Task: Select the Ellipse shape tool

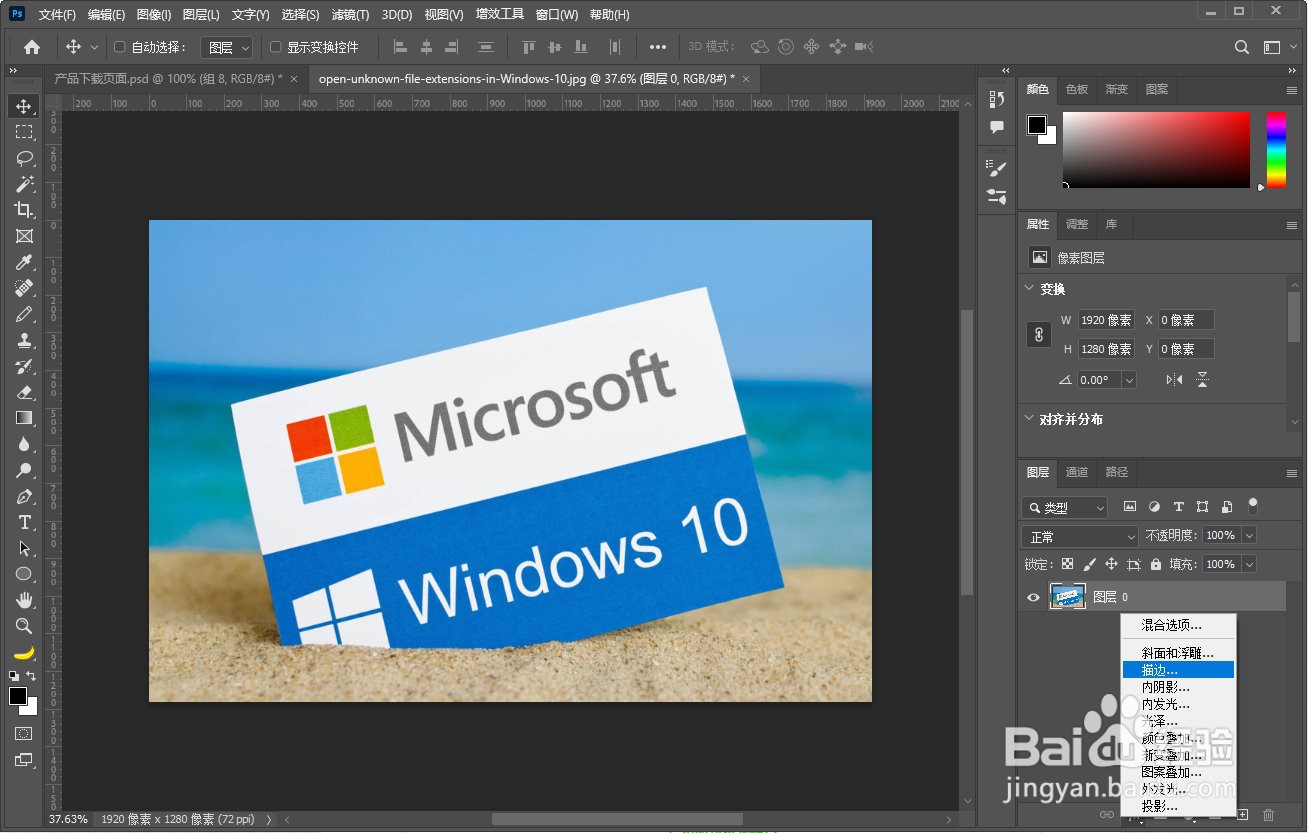Action: click(24, 574)
